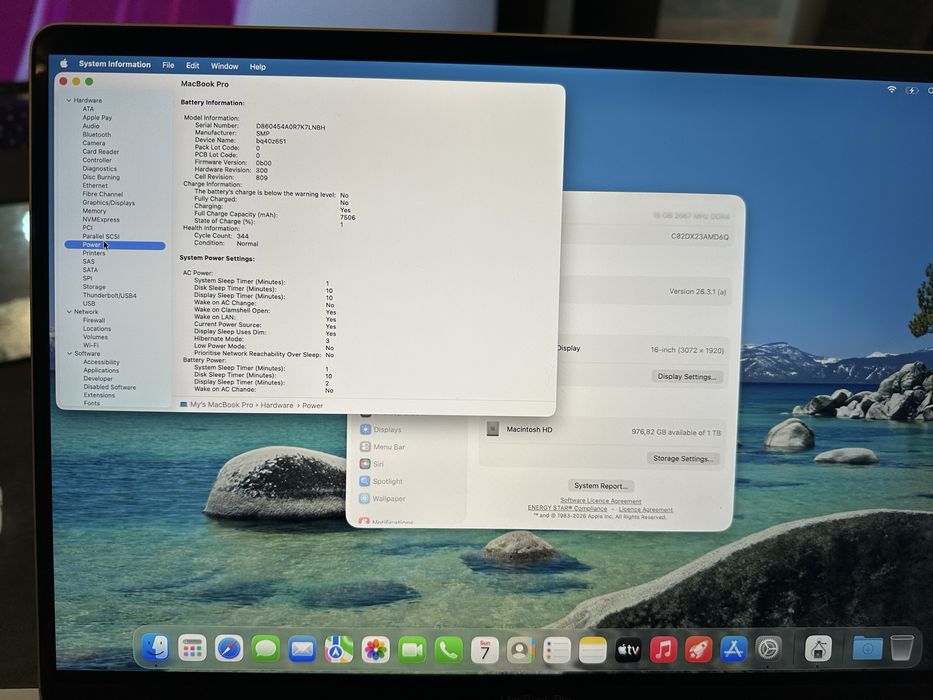933x700 pixels.
Task: Open ENERGY STAR Compliance link
Action: coord(567,508)
